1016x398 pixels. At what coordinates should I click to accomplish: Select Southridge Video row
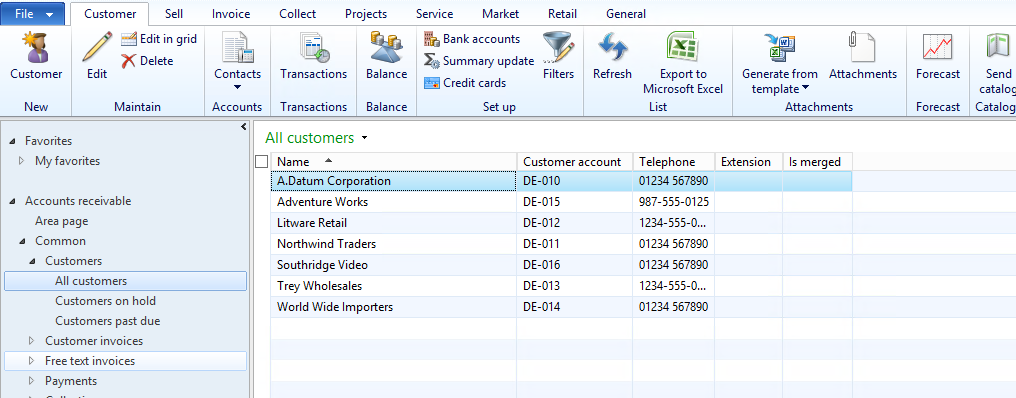(561, 265)
